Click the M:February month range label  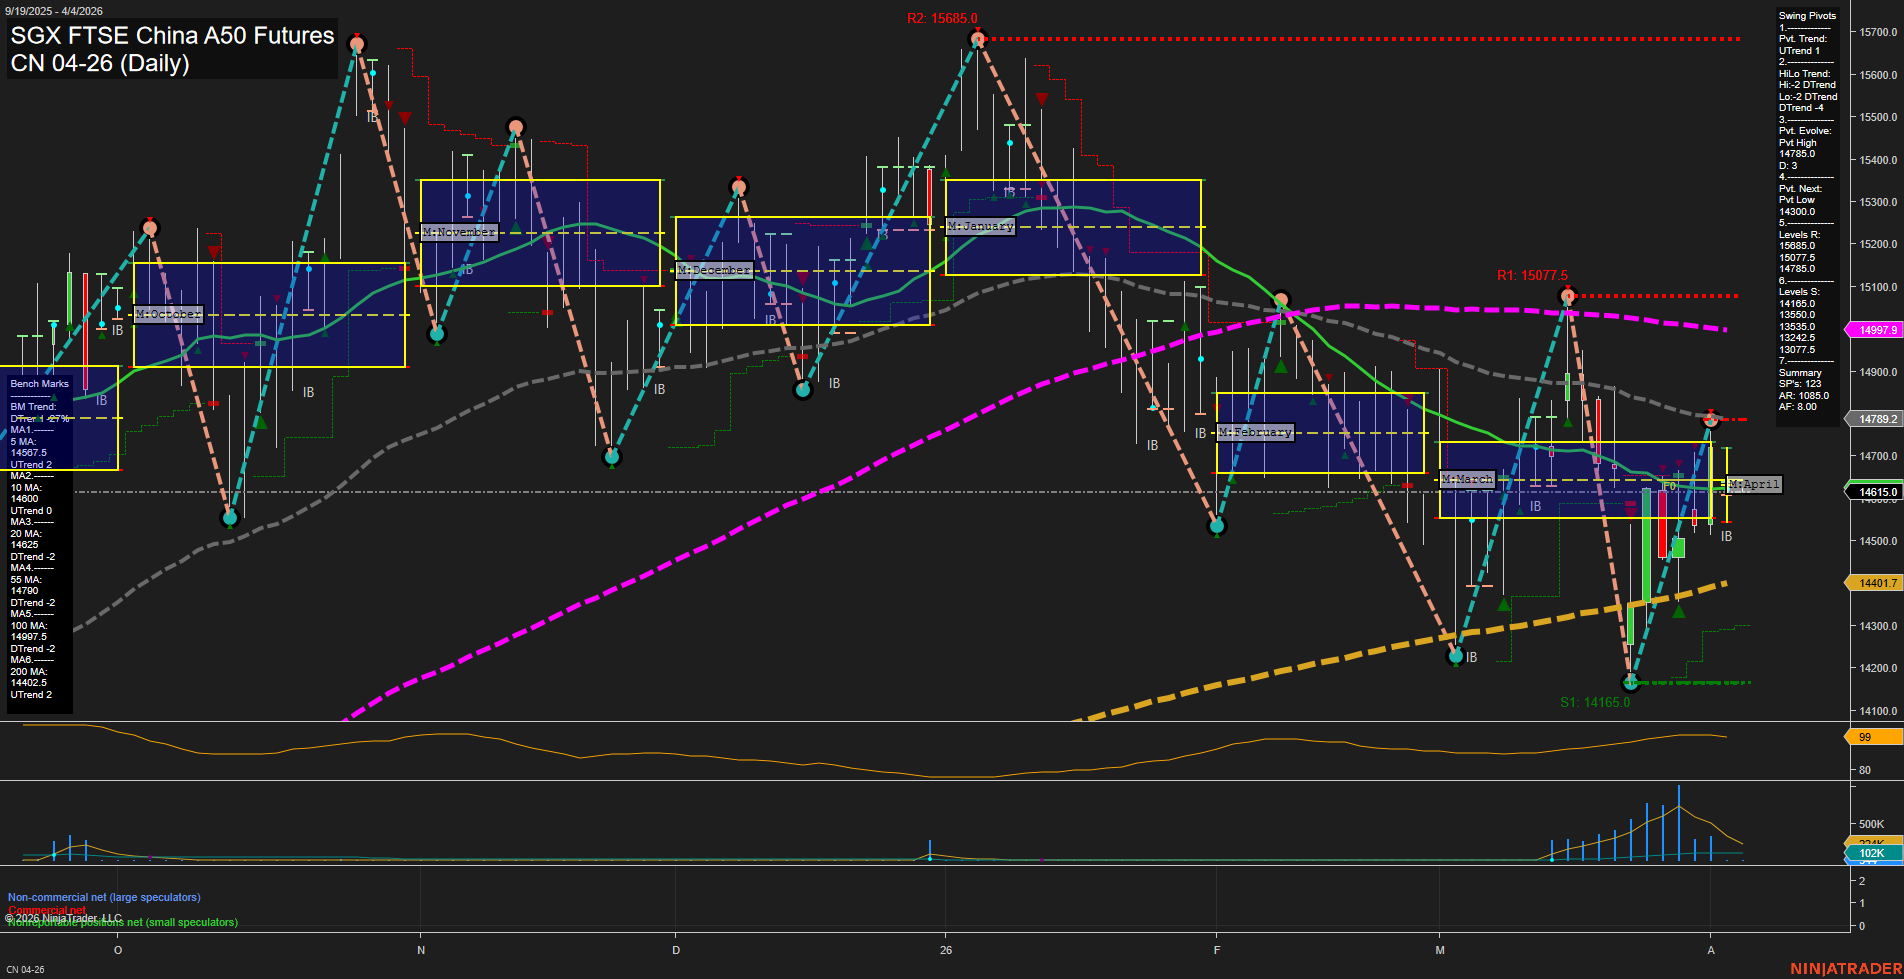(x=1254, y=432)
